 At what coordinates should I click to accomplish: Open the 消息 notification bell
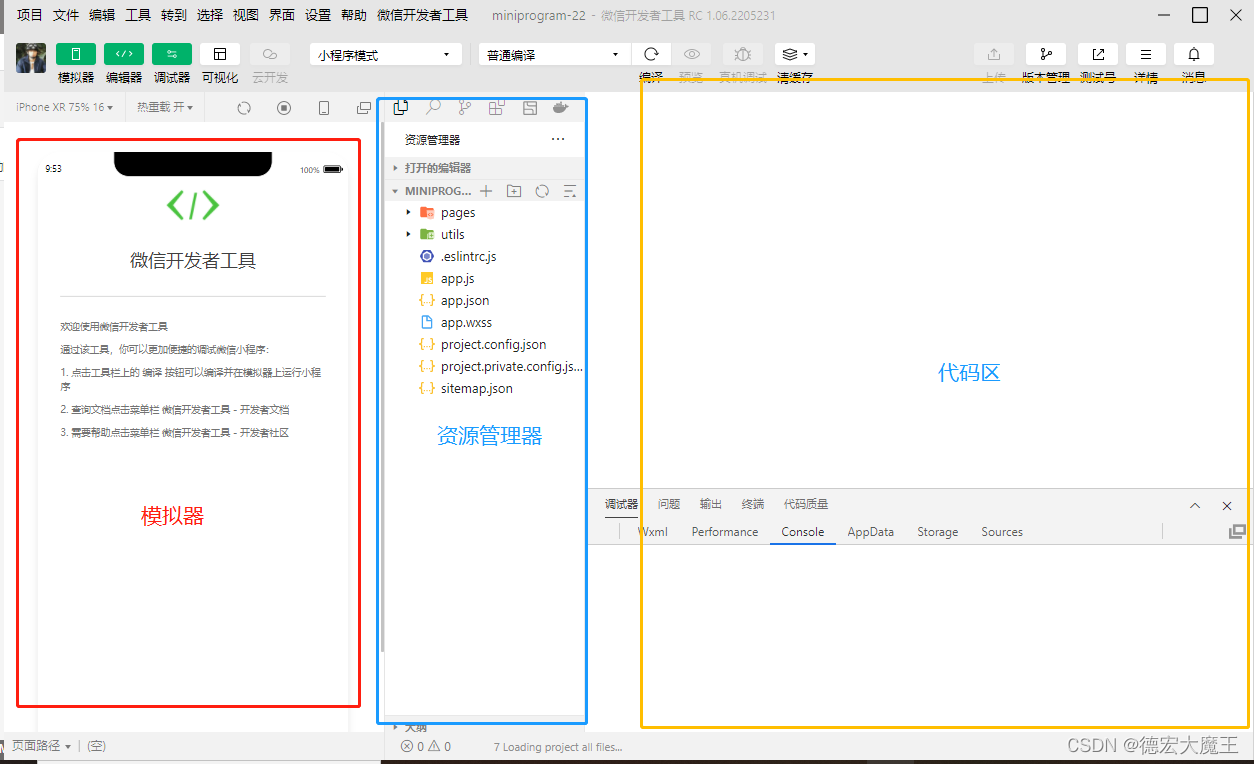1194,54
